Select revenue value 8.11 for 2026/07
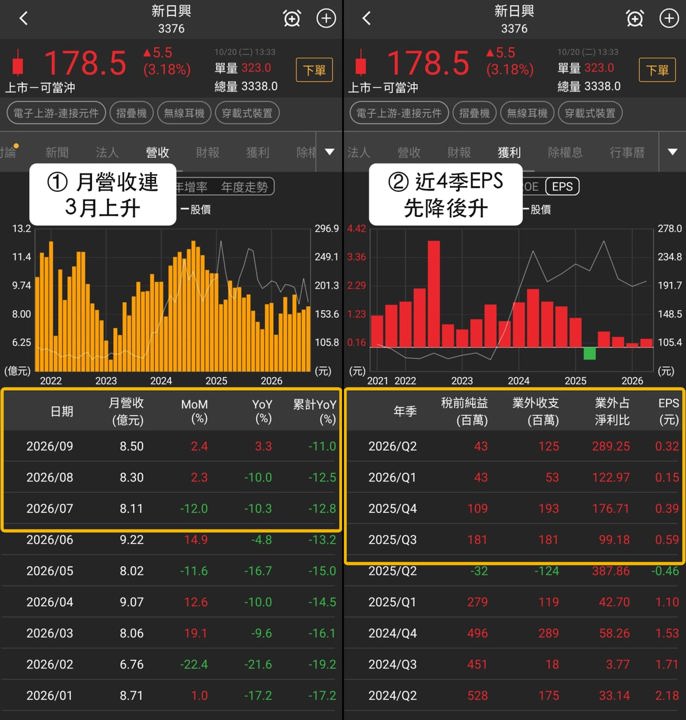 (131, 509)
